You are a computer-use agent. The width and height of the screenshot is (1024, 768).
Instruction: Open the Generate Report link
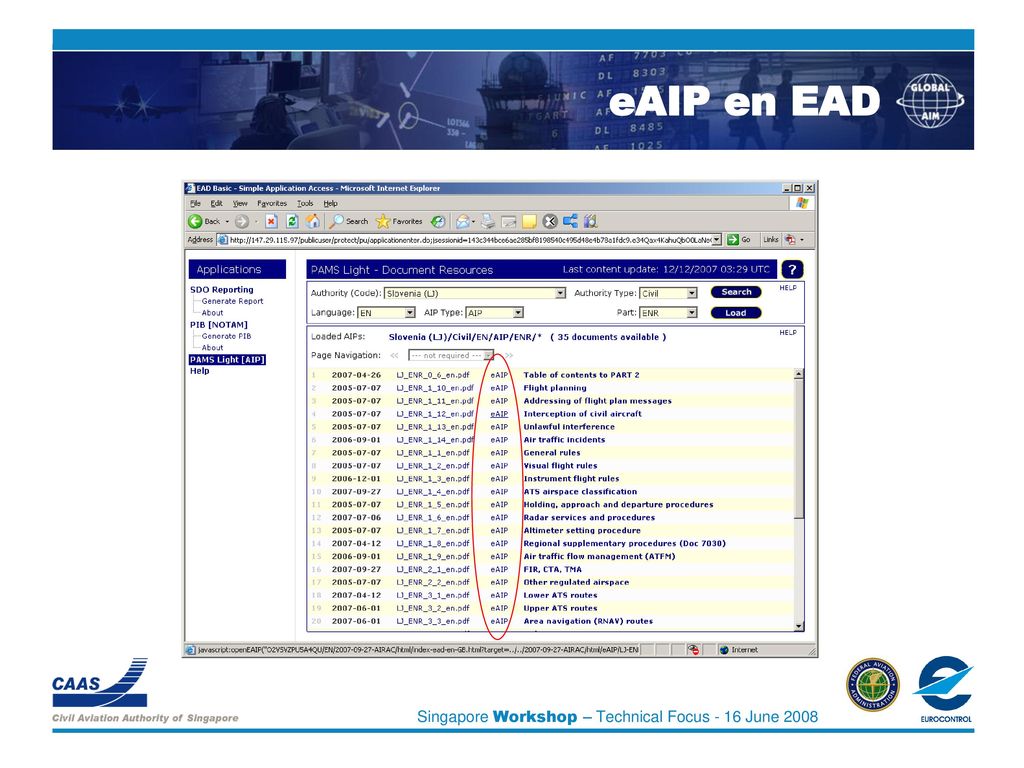click(232, 301)
